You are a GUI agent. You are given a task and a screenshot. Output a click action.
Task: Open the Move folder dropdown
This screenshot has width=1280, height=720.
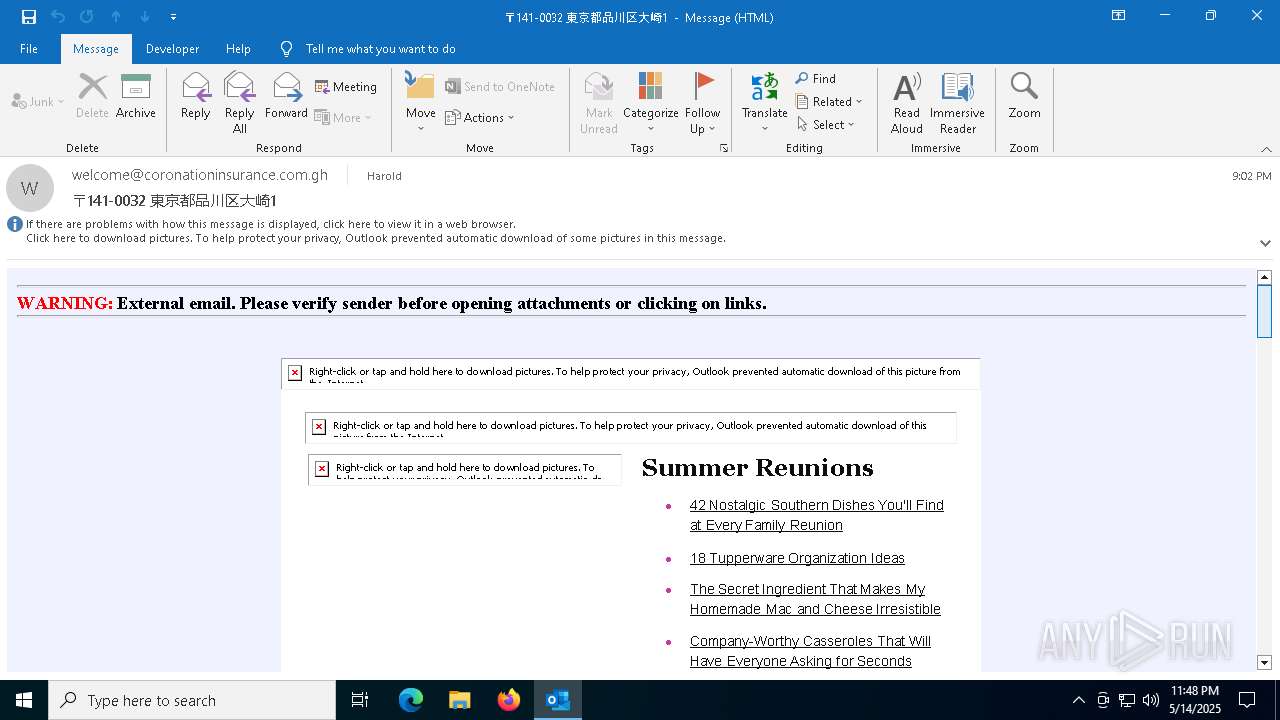tap(421, 102)
